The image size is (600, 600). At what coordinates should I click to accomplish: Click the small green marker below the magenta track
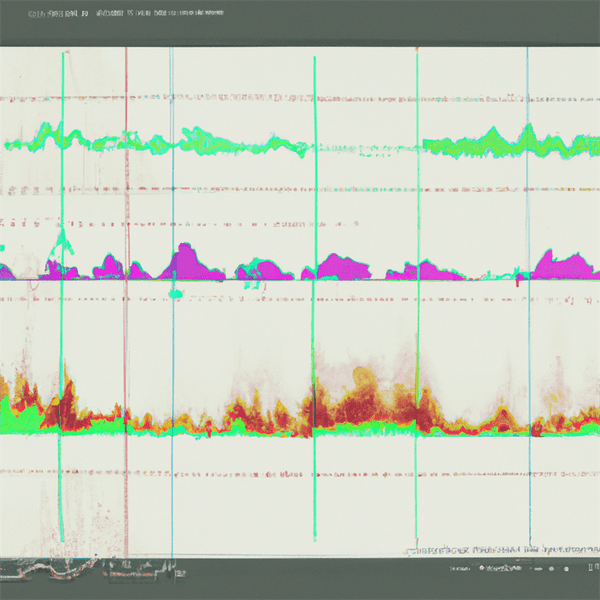click(x=176, y=294)
